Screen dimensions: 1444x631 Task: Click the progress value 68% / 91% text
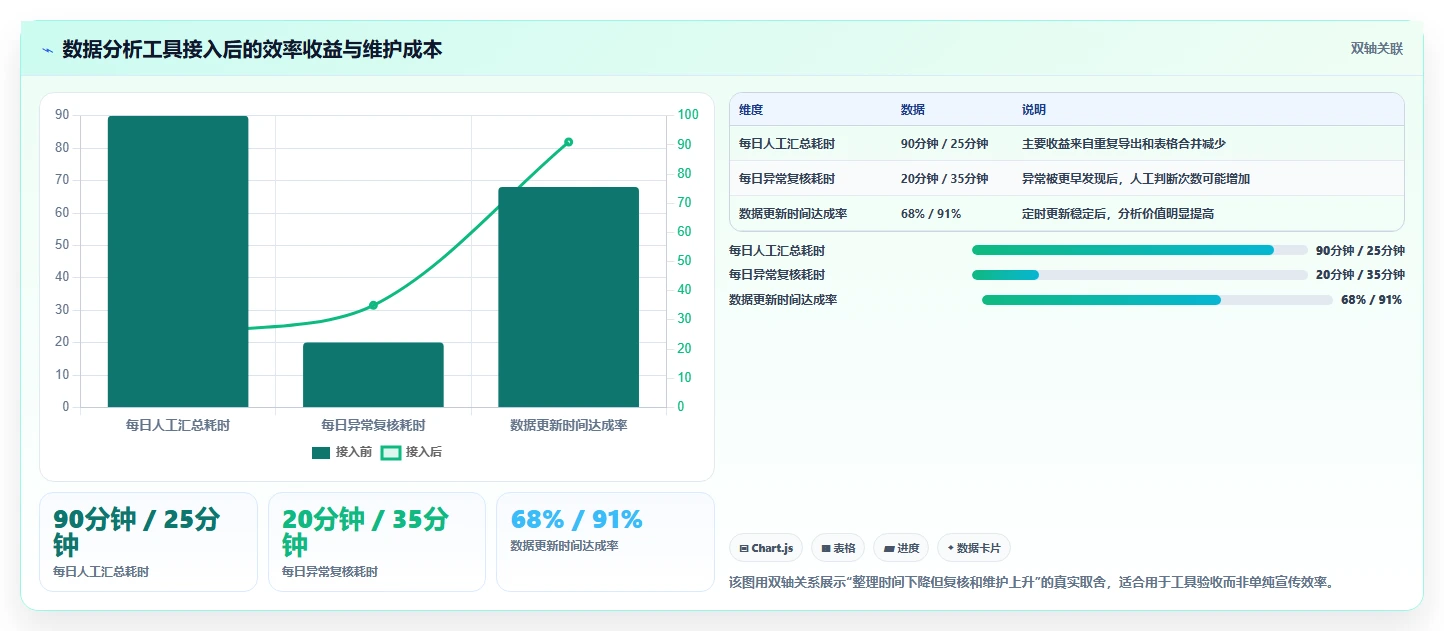(x=1372, y=300)
